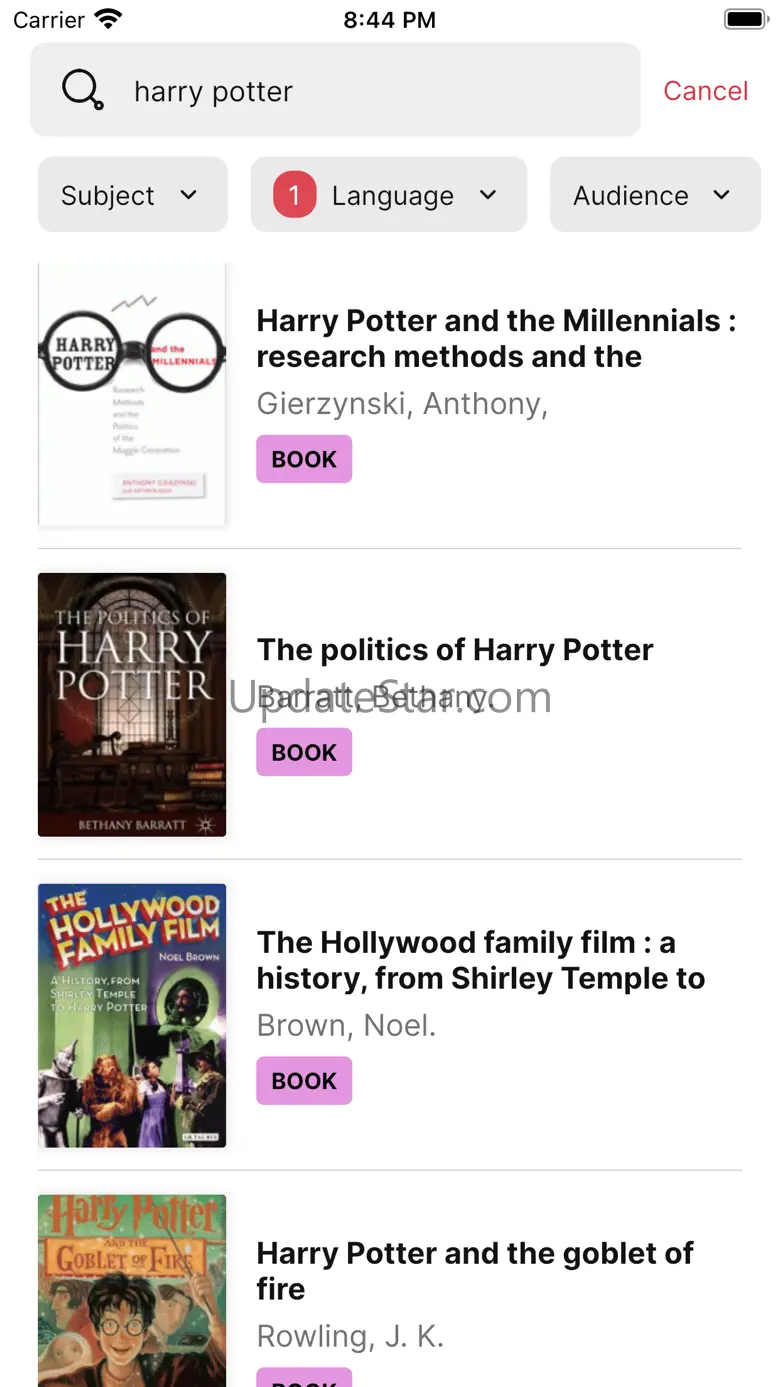Image resolution: width=780 pixels, height=1387 pixels.
Task: Tap BOOK tag under Gierzynski, Anthony
Action: [304, 459]
